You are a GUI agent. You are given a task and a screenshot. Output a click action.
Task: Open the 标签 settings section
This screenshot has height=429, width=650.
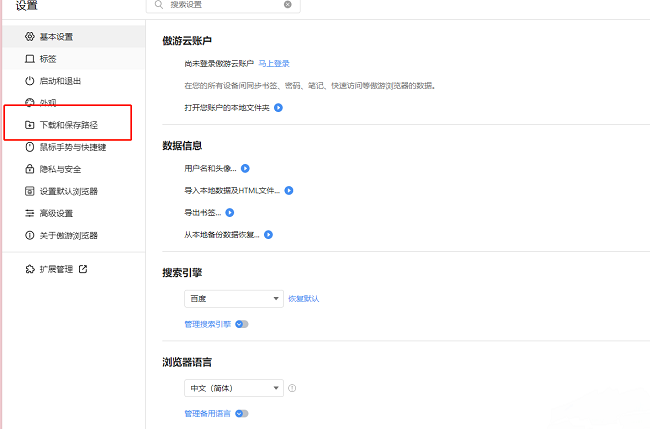coord(48,59)
